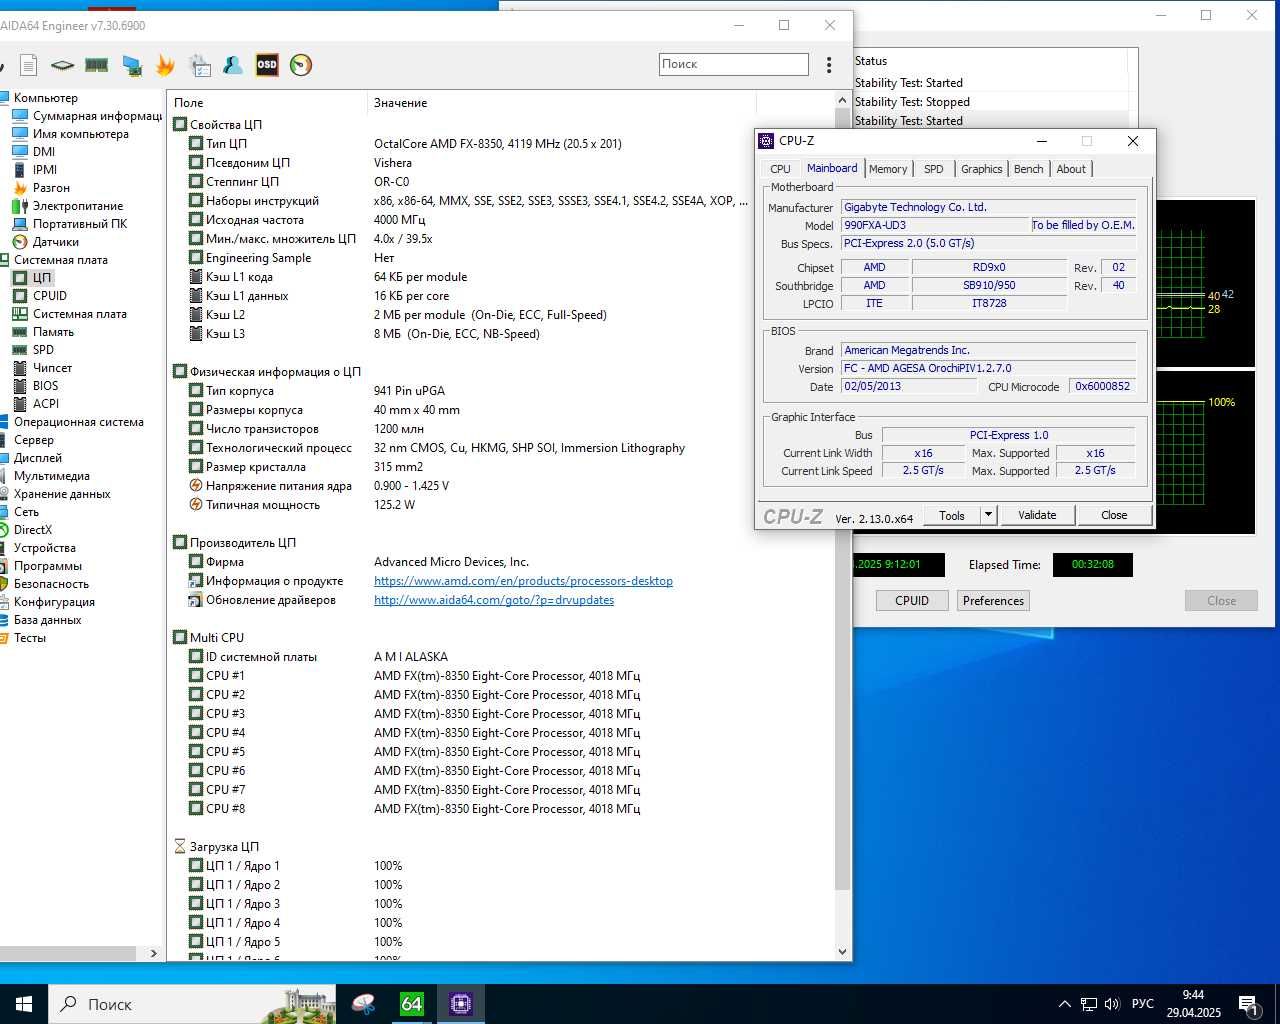Viewport: 1280px width, 1024px height.
Task: Focus the Поиск search field in AIDA64
Action: 734,64
